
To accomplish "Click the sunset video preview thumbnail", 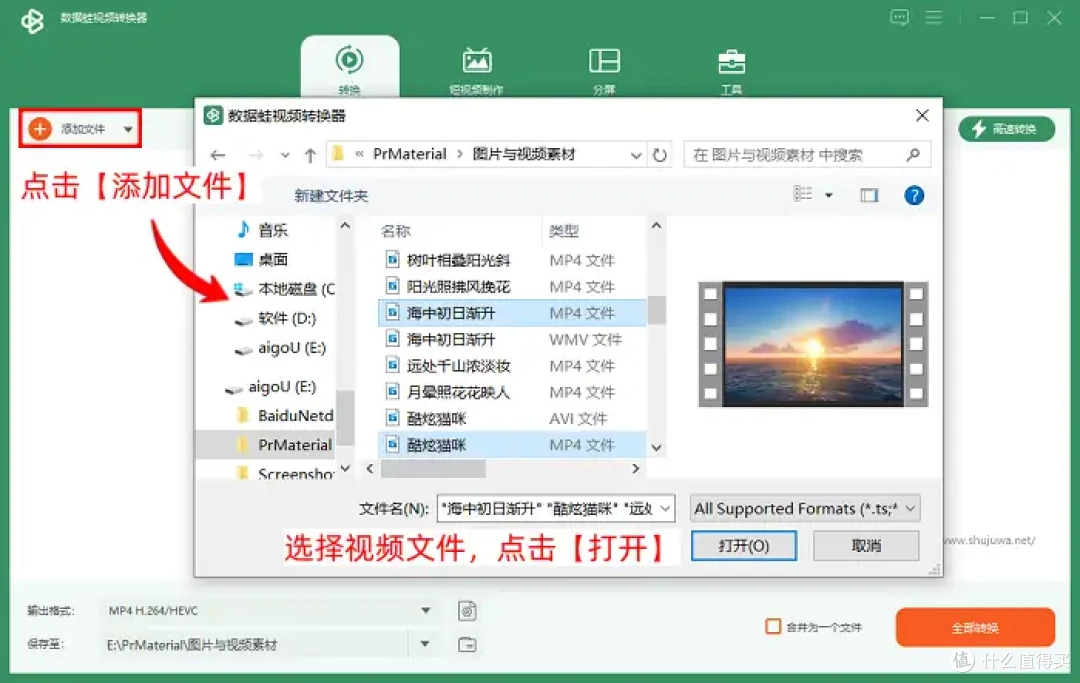I will coord(813,344).
